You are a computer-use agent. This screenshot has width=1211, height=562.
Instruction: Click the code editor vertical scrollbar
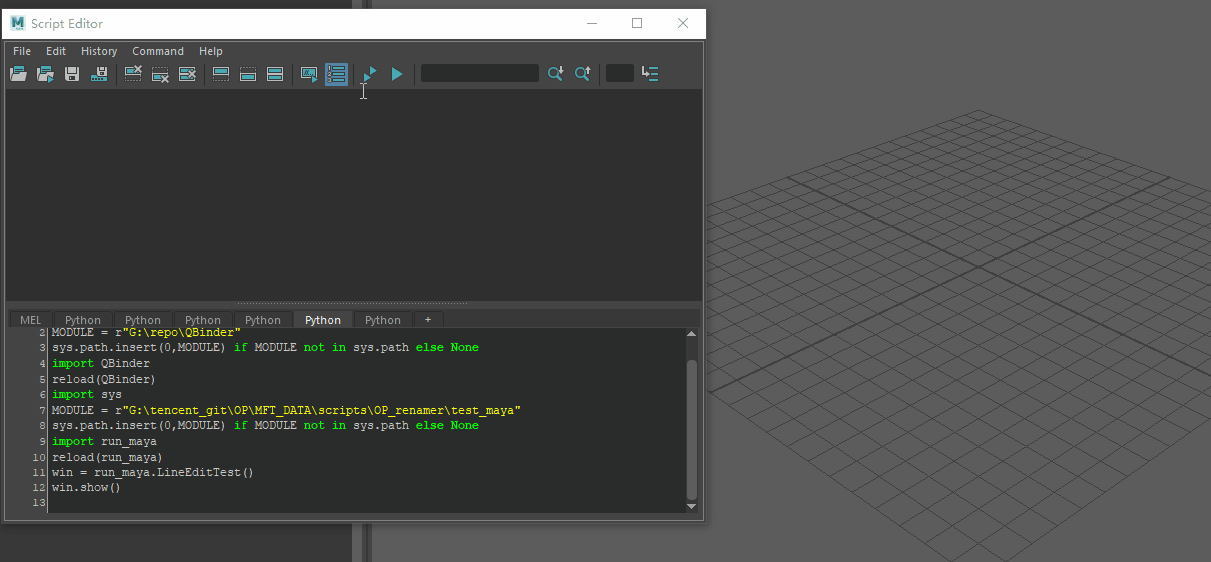[691, 430]
